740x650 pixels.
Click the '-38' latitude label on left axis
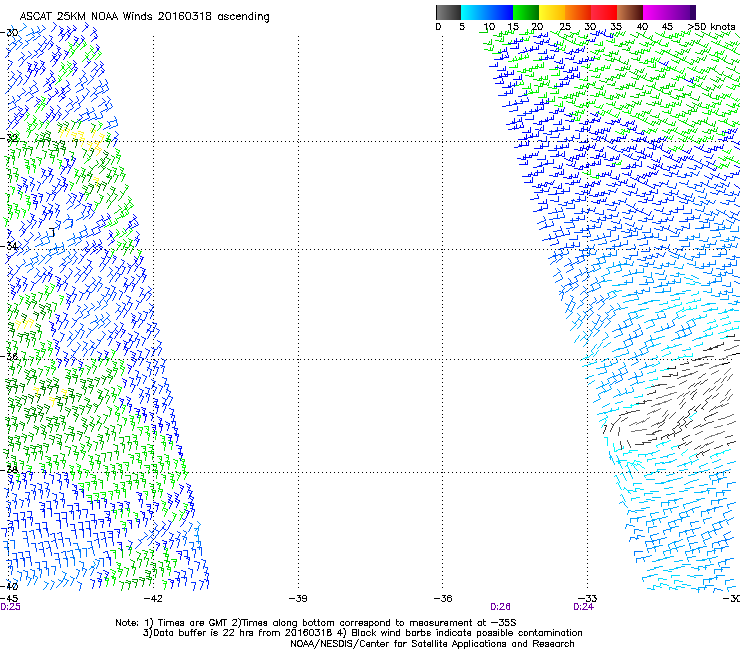9,470
